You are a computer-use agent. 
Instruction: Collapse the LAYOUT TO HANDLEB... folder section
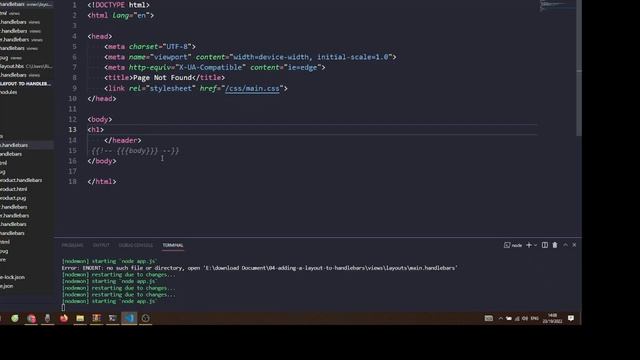26,84
